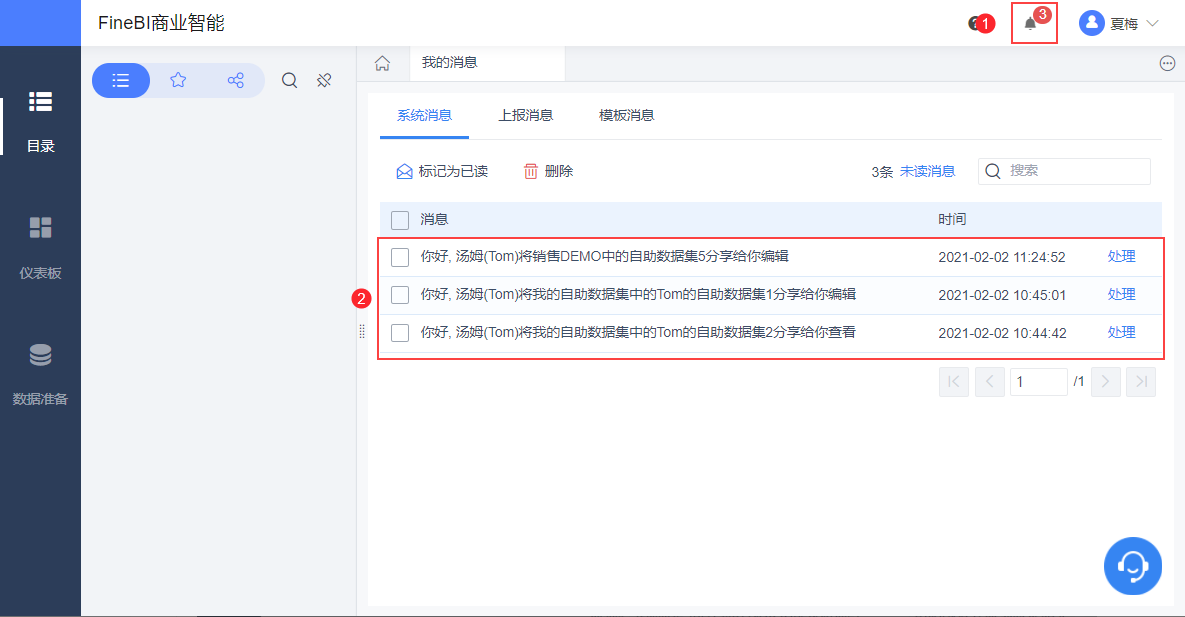Check the Tom的自助数据集1 message checkbox
The height and width of the screenshot is (617, 1185).
point(400,295)
